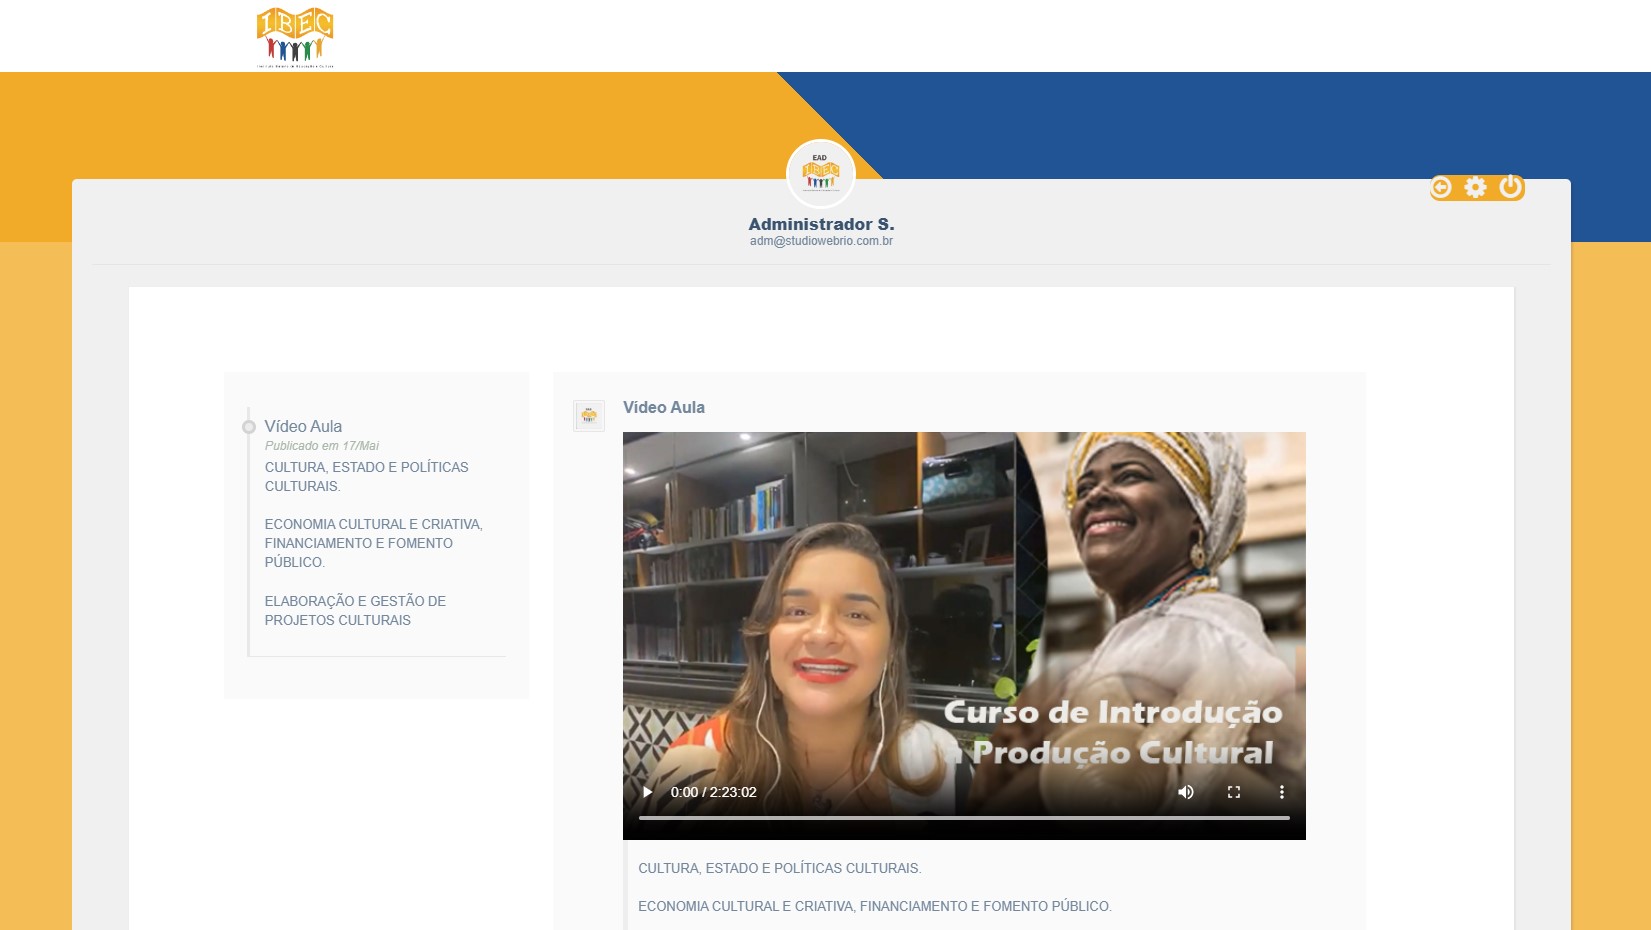Click the 0:00 / 2:23:02 time display
This screenshot has width=1651, height=930.
click(x=713, y=792)
